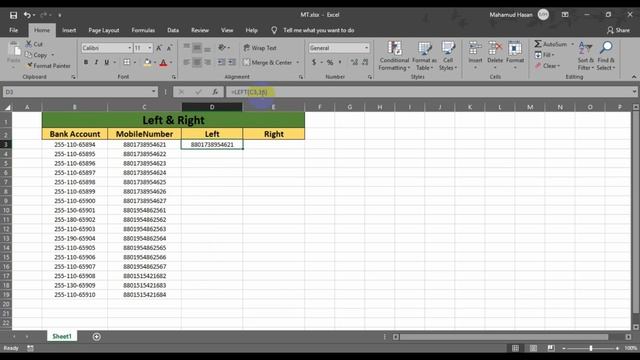Align cell text to the left

[187, 62]
